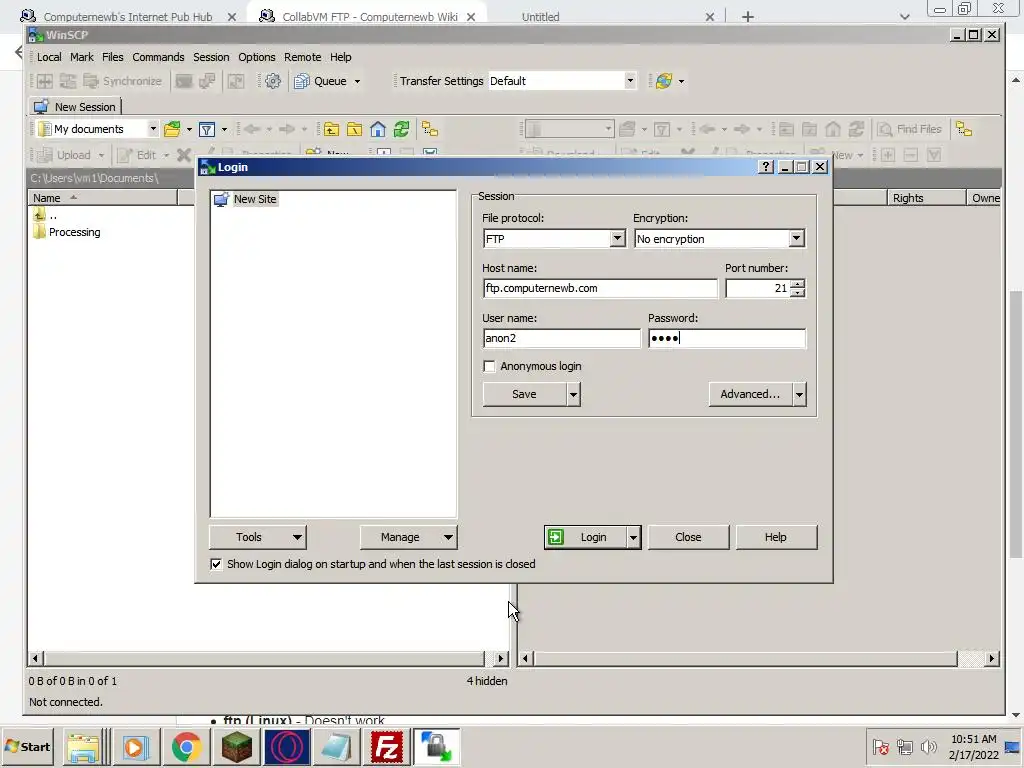
Task: Open Google Chrome from taskbar
Action: point(186,747)
